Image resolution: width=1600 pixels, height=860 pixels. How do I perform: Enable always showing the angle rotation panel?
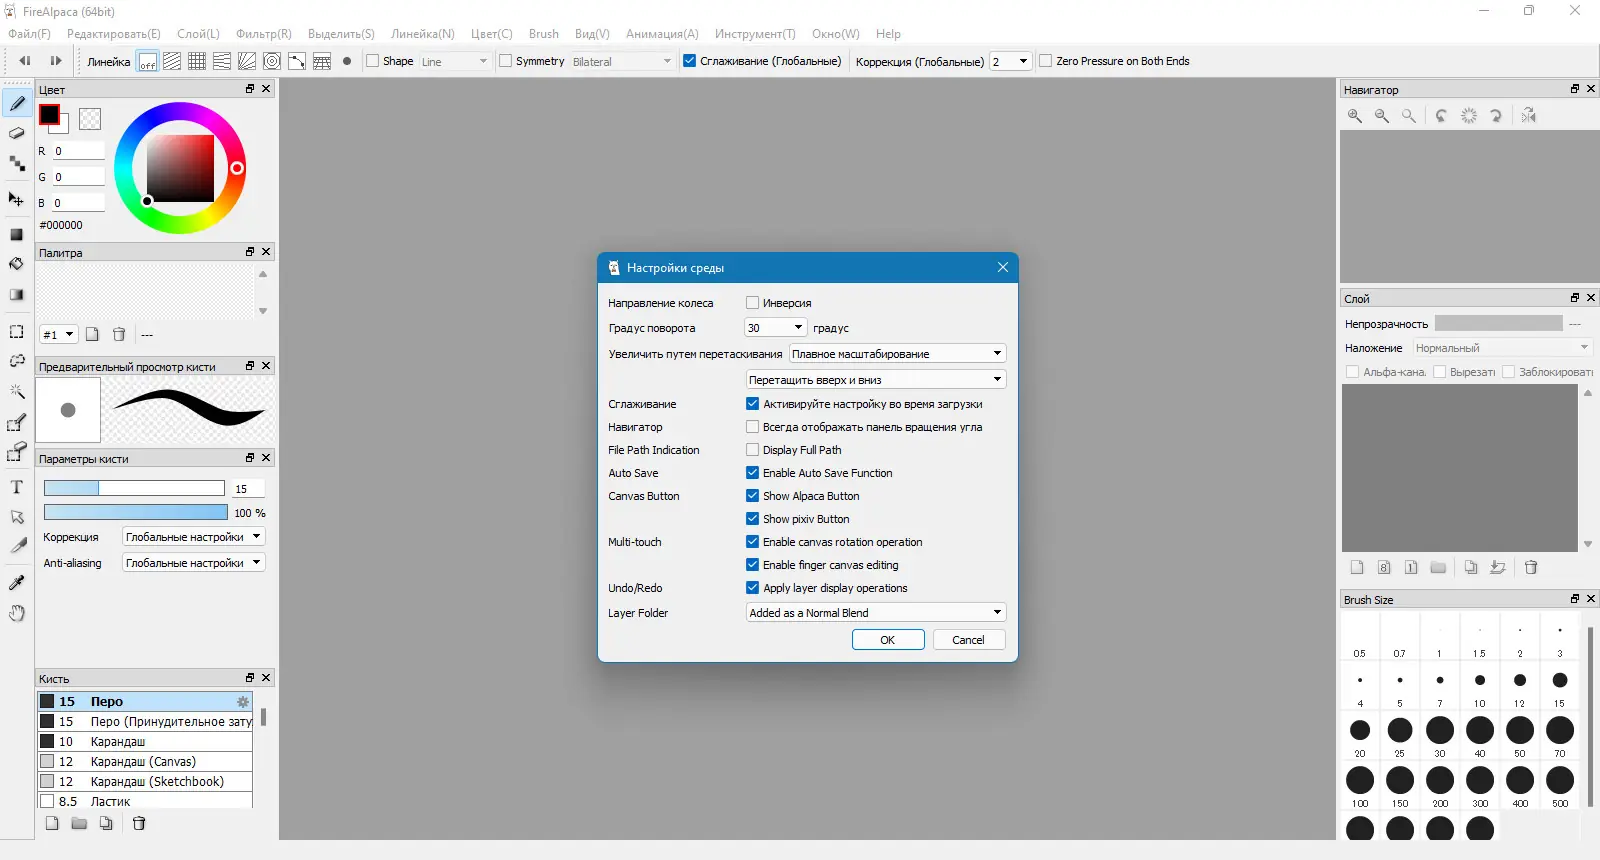coord(752,427)
